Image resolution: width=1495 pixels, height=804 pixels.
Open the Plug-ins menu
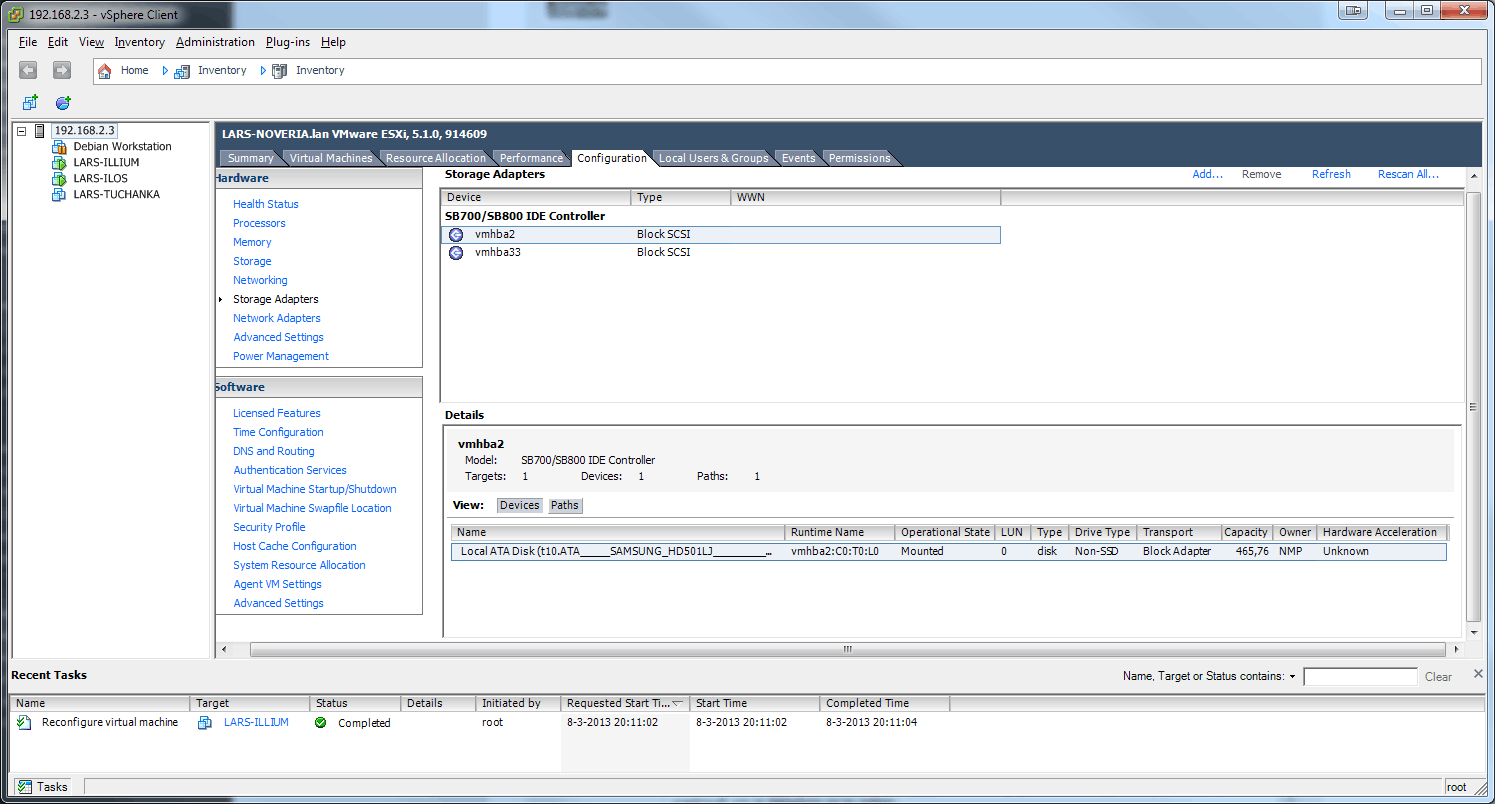(288, 42)
